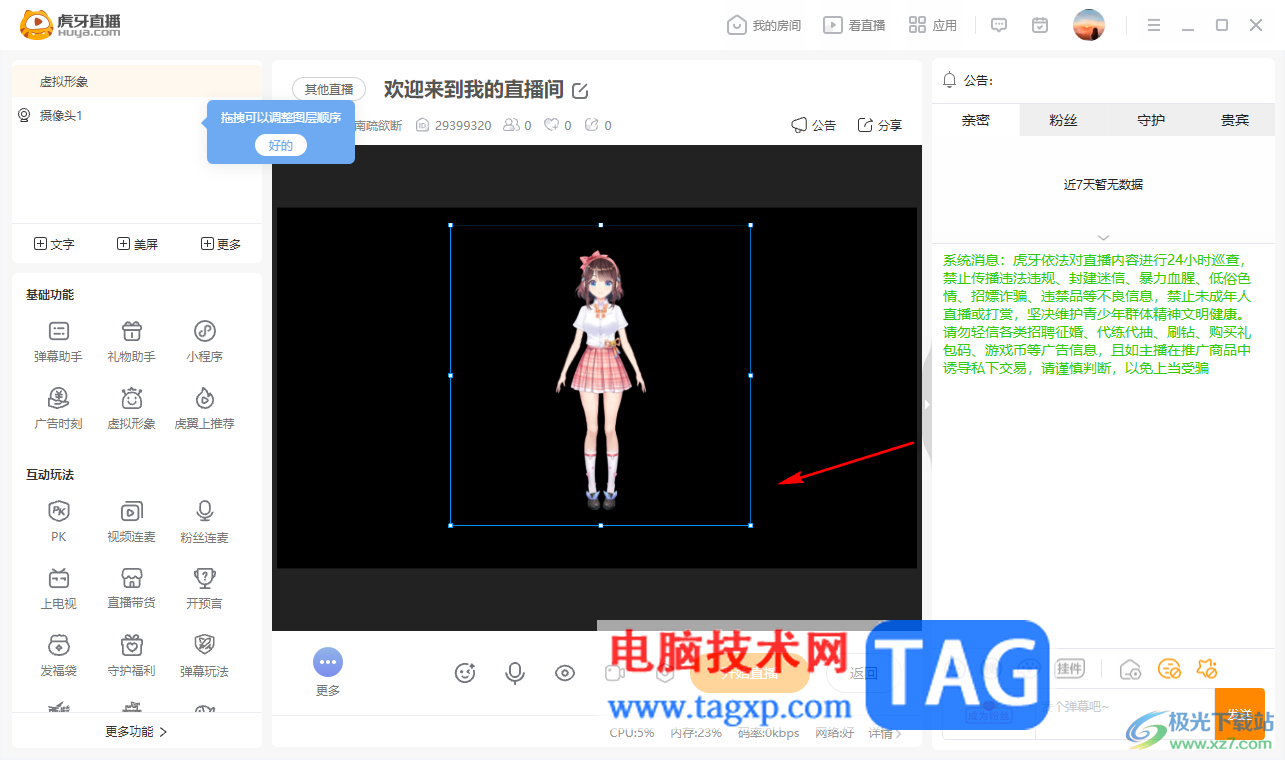Share the stream via 分享
This screenshot has height=760, width=1285.
coord(879,125)
